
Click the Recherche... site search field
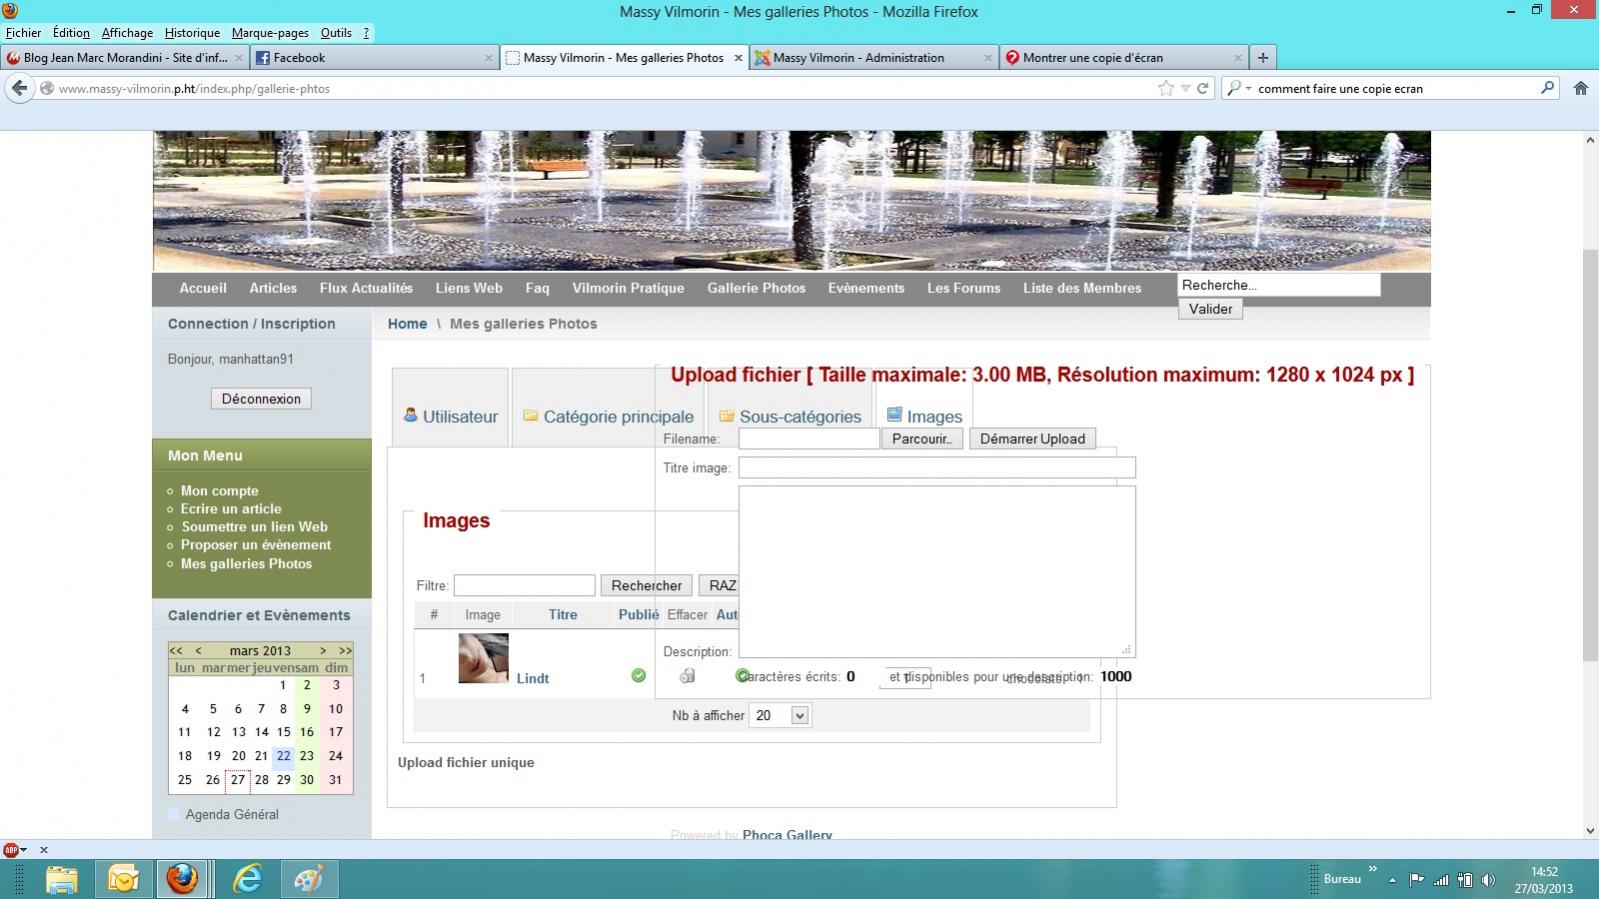click(x=1279, y=285)
